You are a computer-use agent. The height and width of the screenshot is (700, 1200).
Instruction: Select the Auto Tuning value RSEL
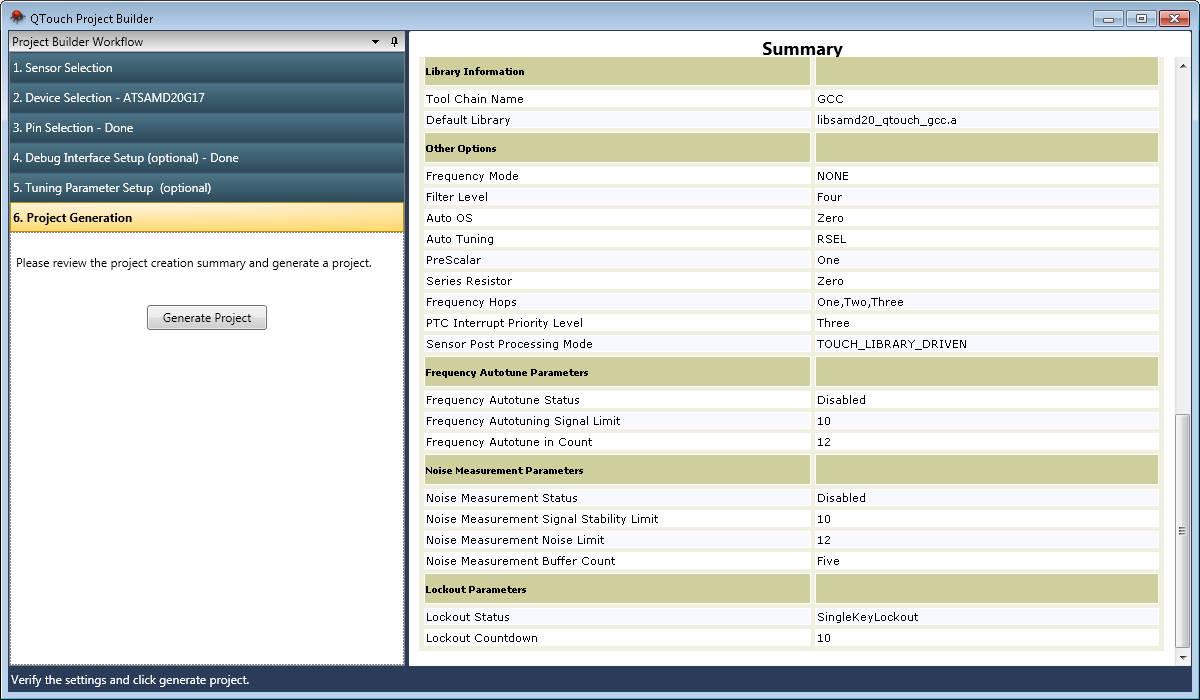point(831,239)
